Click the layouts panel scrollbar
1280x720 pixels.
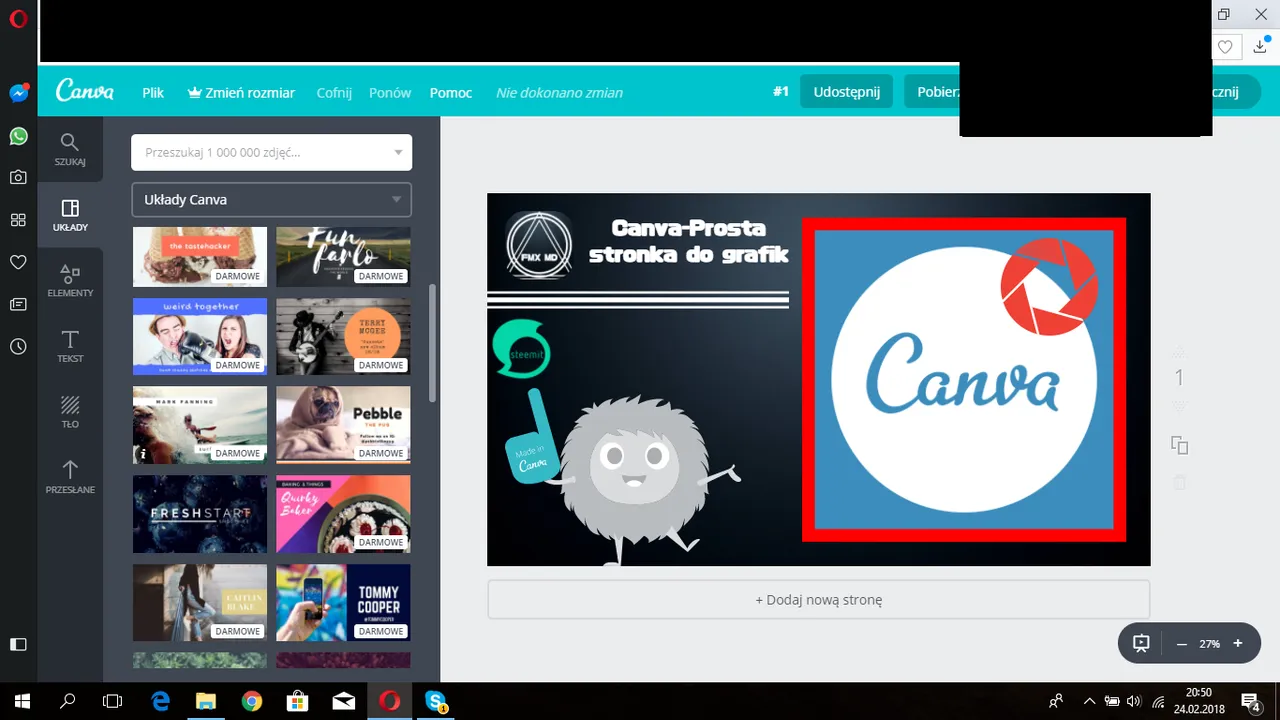(433, 343)
